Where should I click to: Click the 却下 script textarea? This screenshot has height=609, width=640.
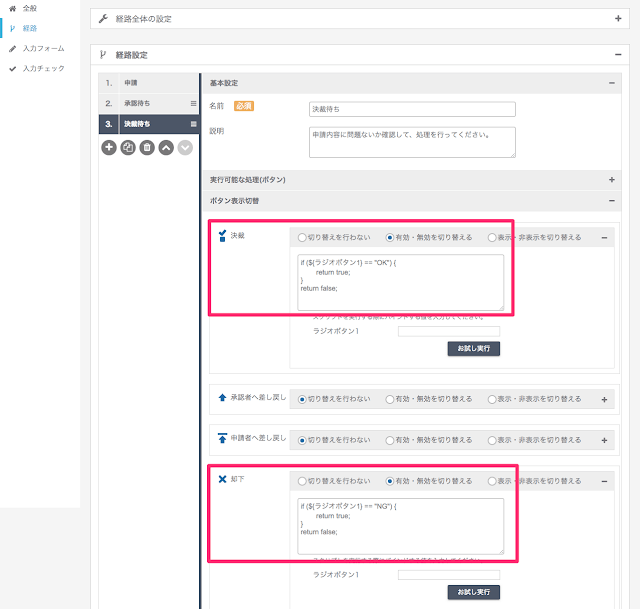(x=400, y=526)
